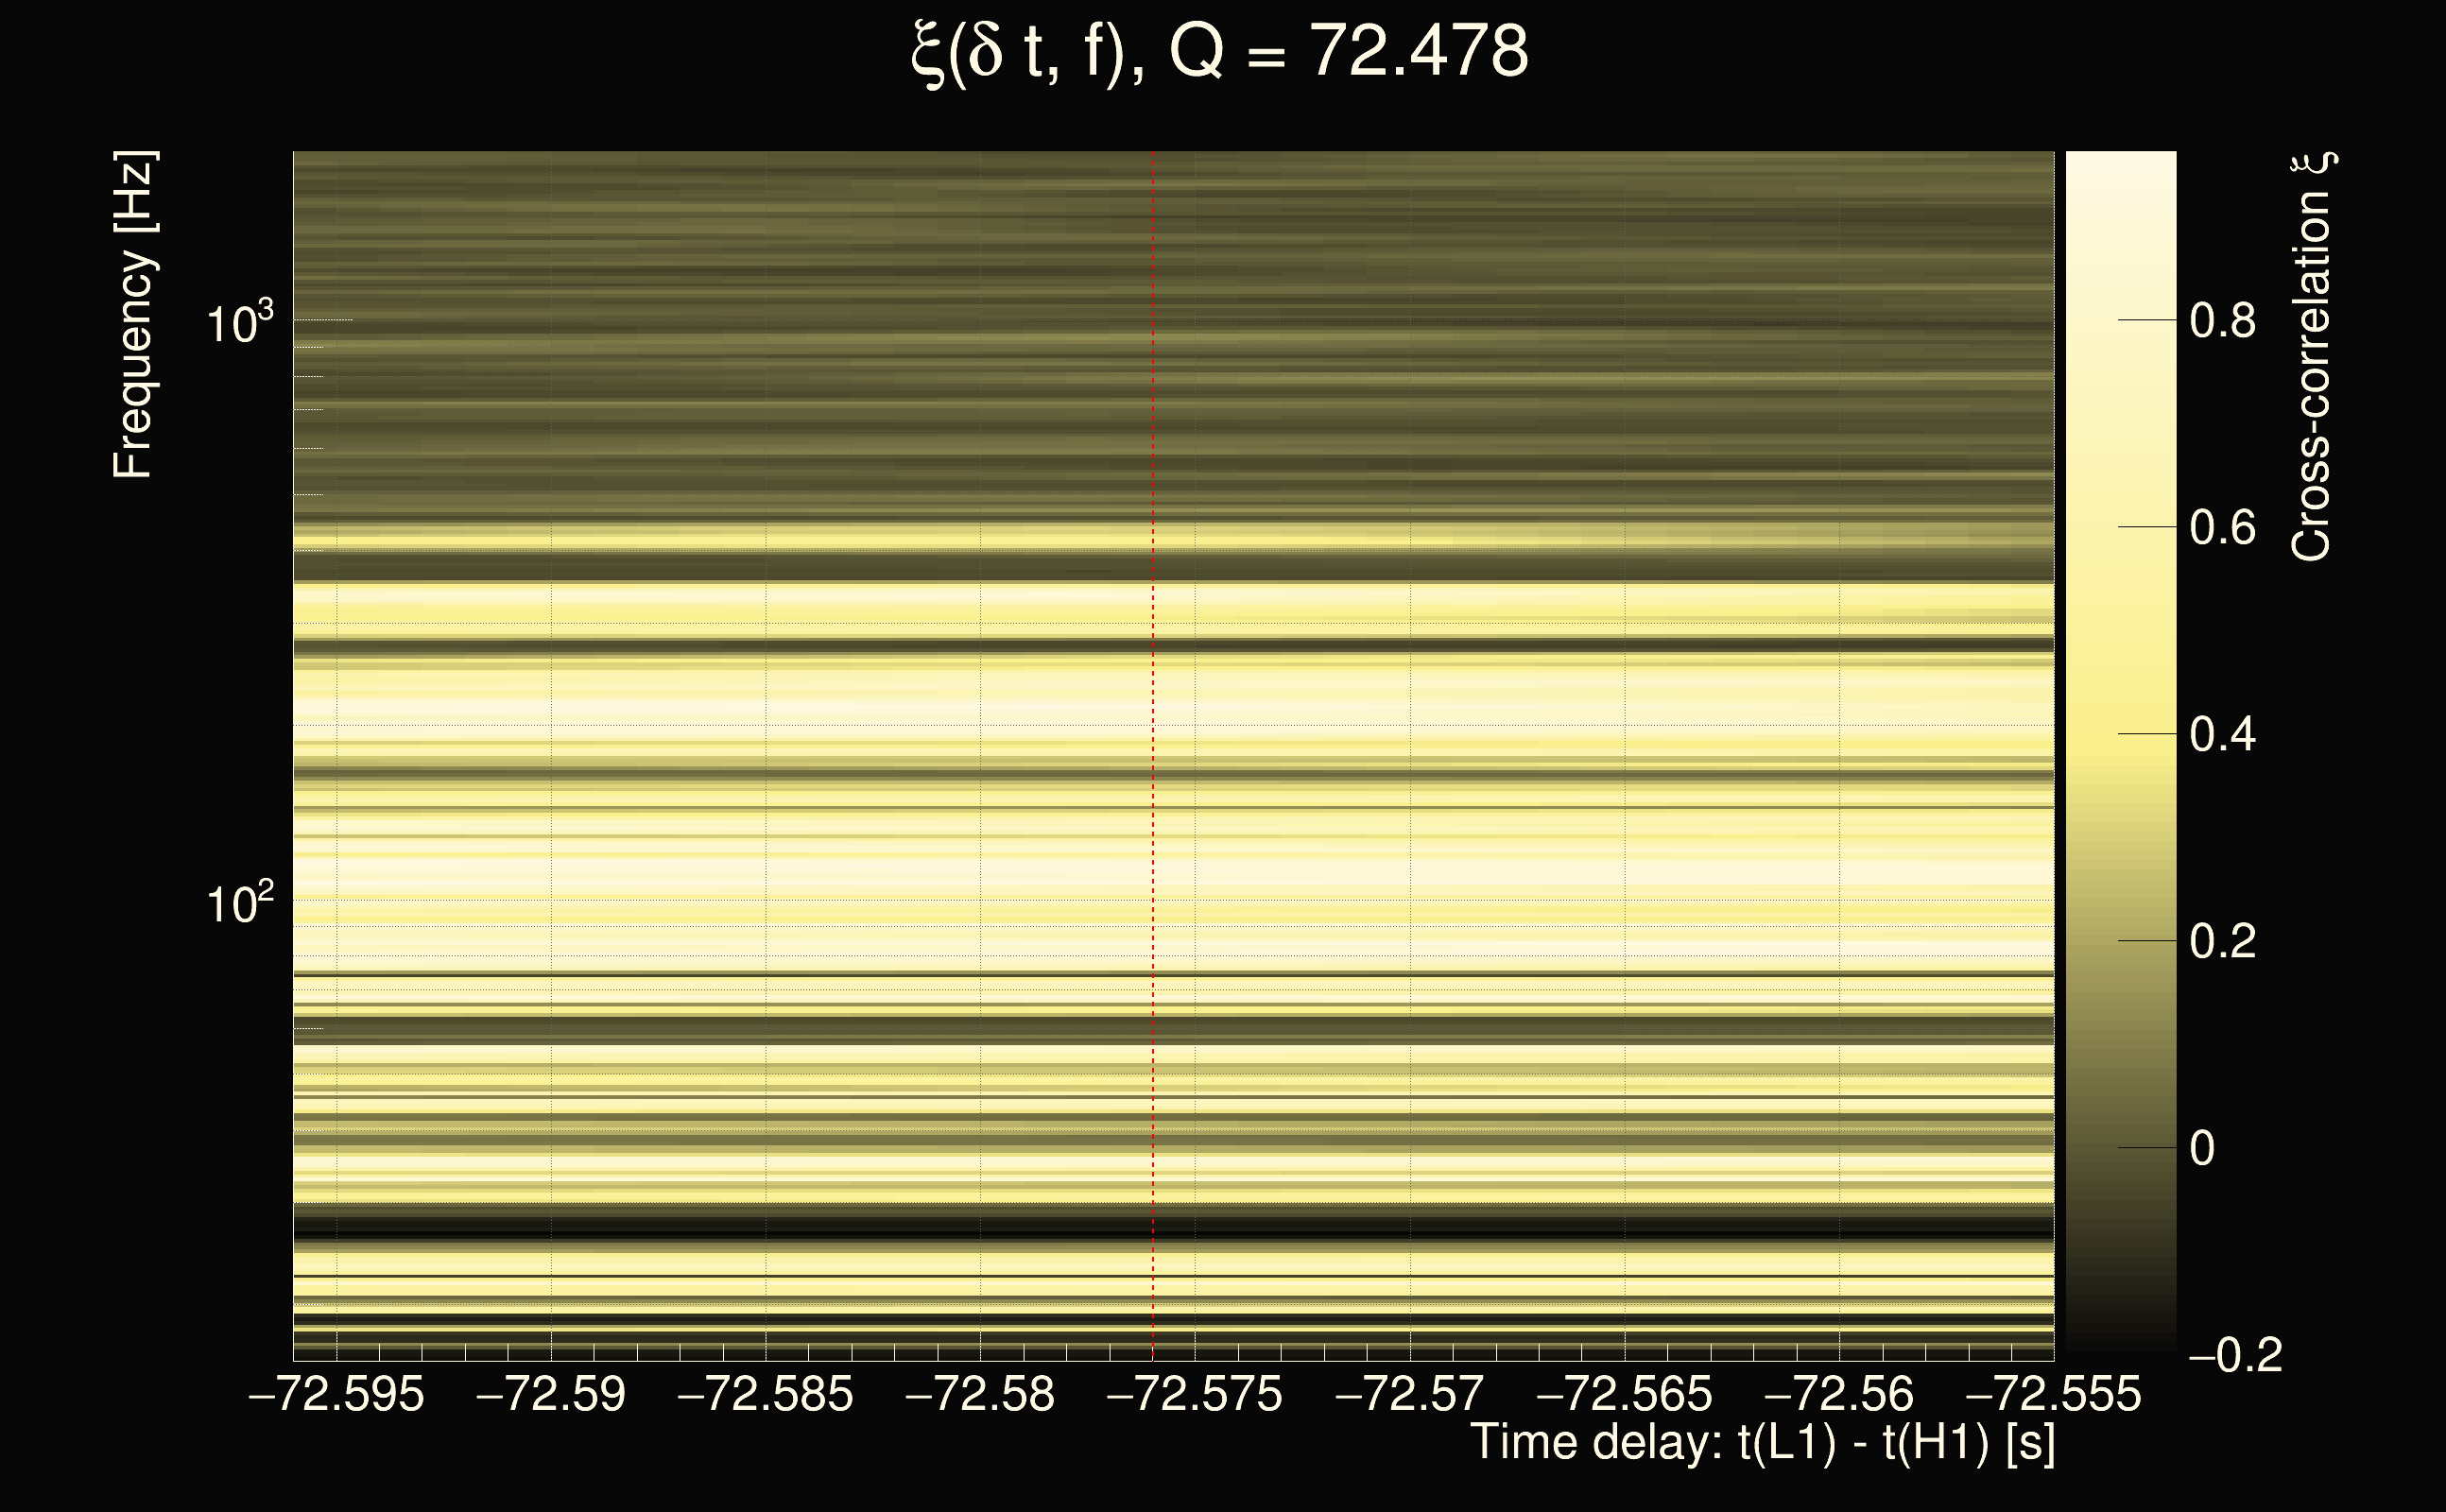Click the −72.595 x-axis tick label
Screen dimensions: 2446x1512
(336, 1394)
